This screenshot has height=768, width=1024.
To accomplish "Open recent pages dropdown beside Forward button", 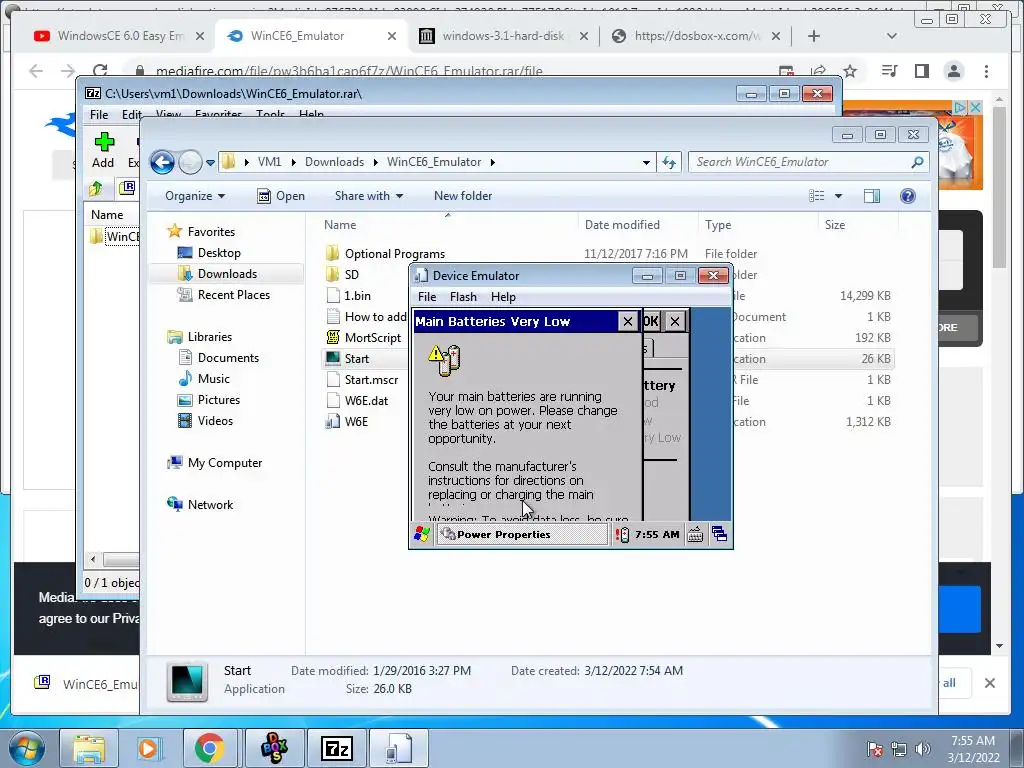I will (x=210, y=163).
